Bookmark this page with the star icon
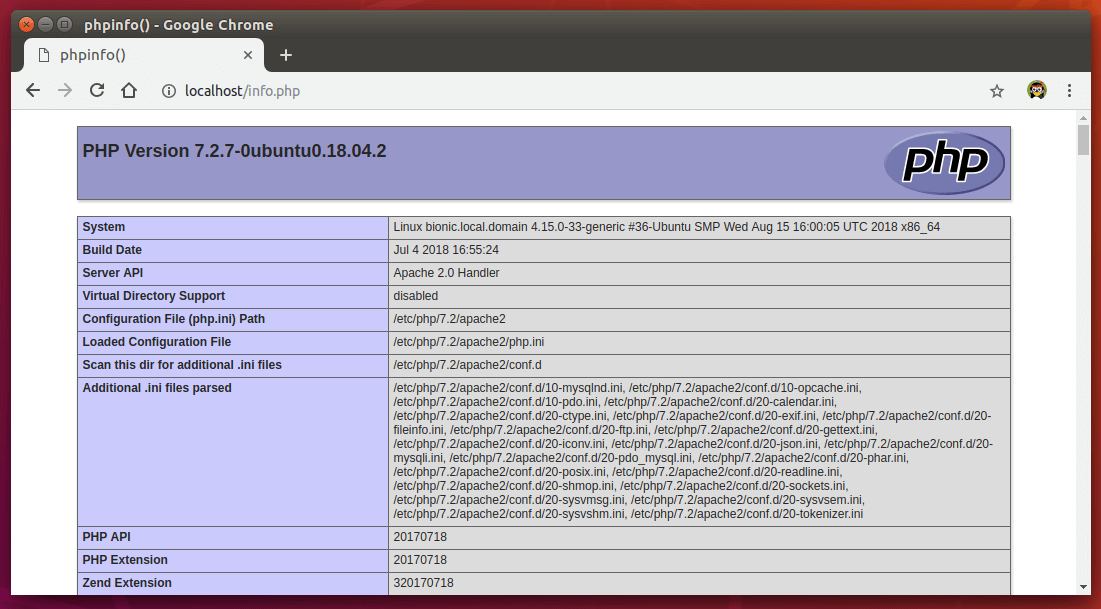 point(996,91)
